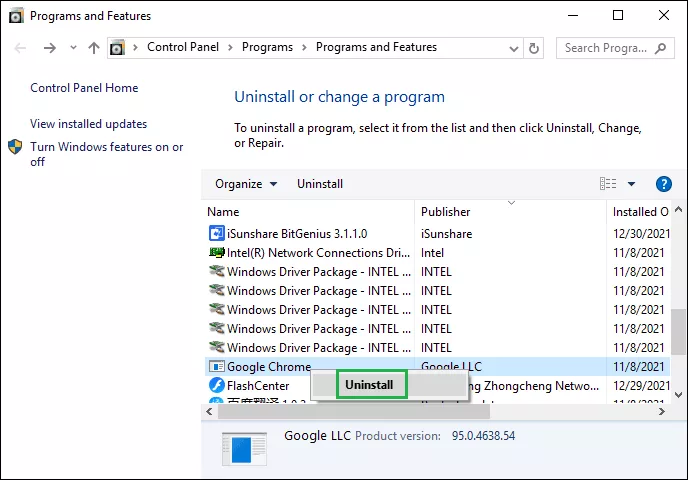Click the Control Panel icon in address bar
Viewport: 688px width, 480px height.
tap(117, 47)
